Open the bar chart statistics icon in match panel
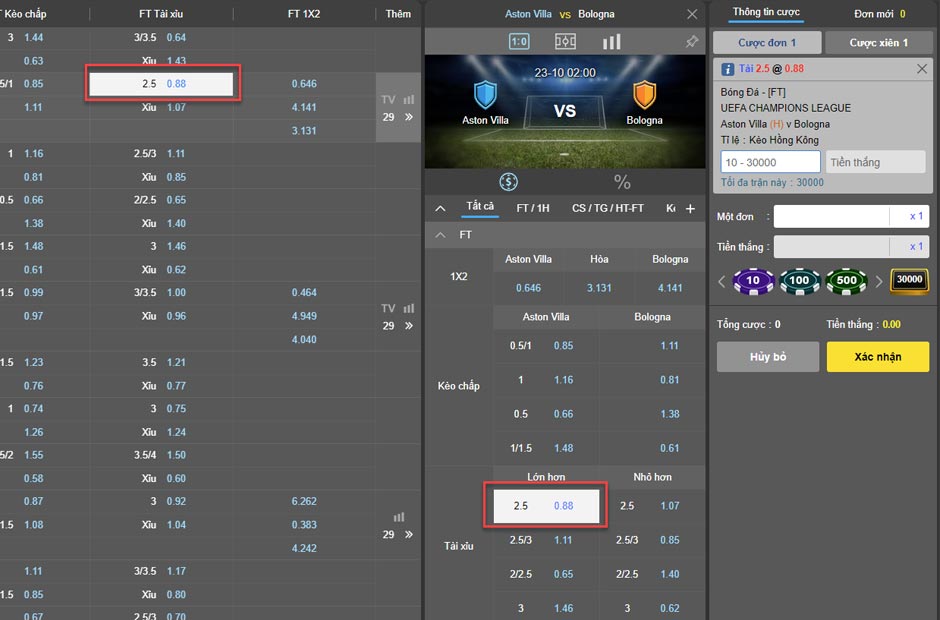Screen dimensions: 940x620 [x=611, y=41]
